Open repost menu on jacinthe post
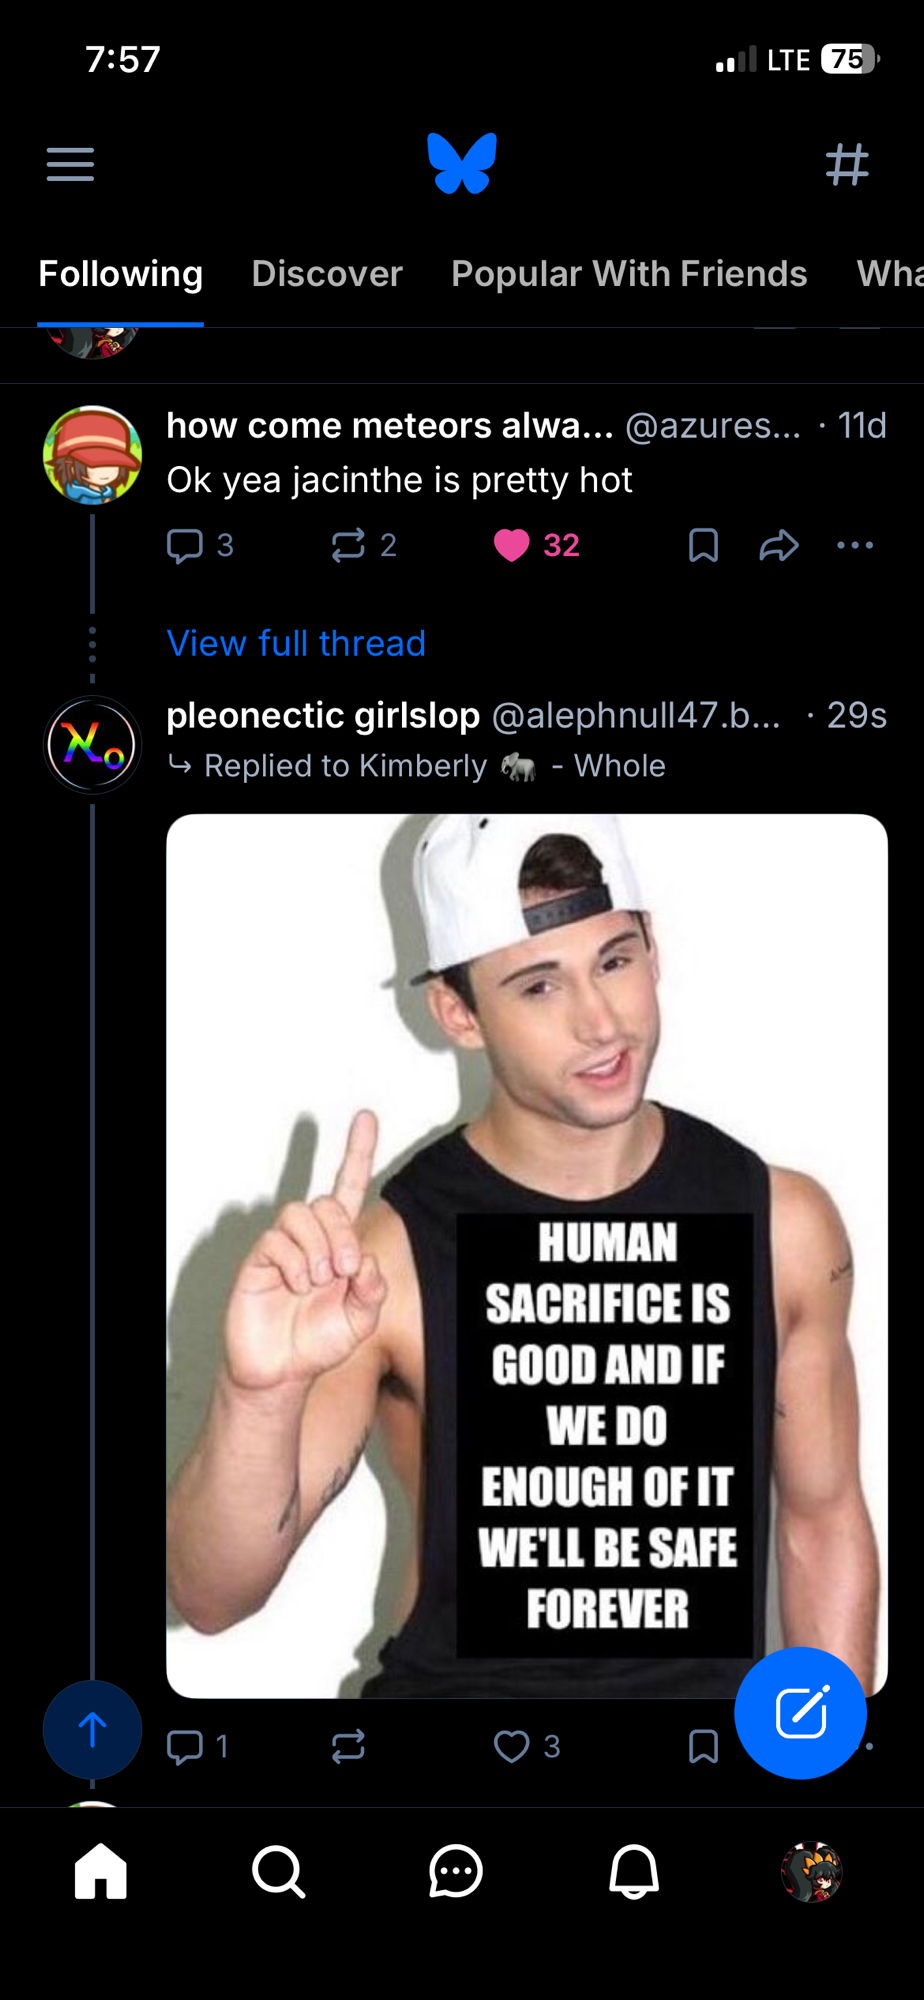The width and height of the screenshot is (924, 2000). point(348,545)
